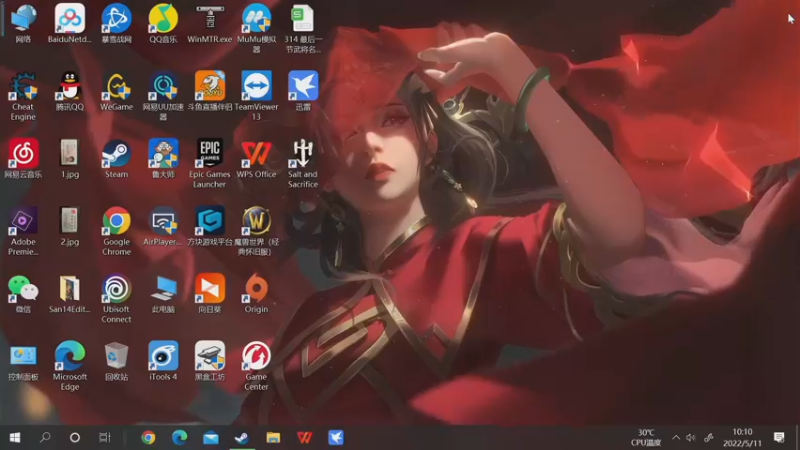This screenshot has height=450, width=800.
Task: Open Edge from the taskbar
Action: 179,438
